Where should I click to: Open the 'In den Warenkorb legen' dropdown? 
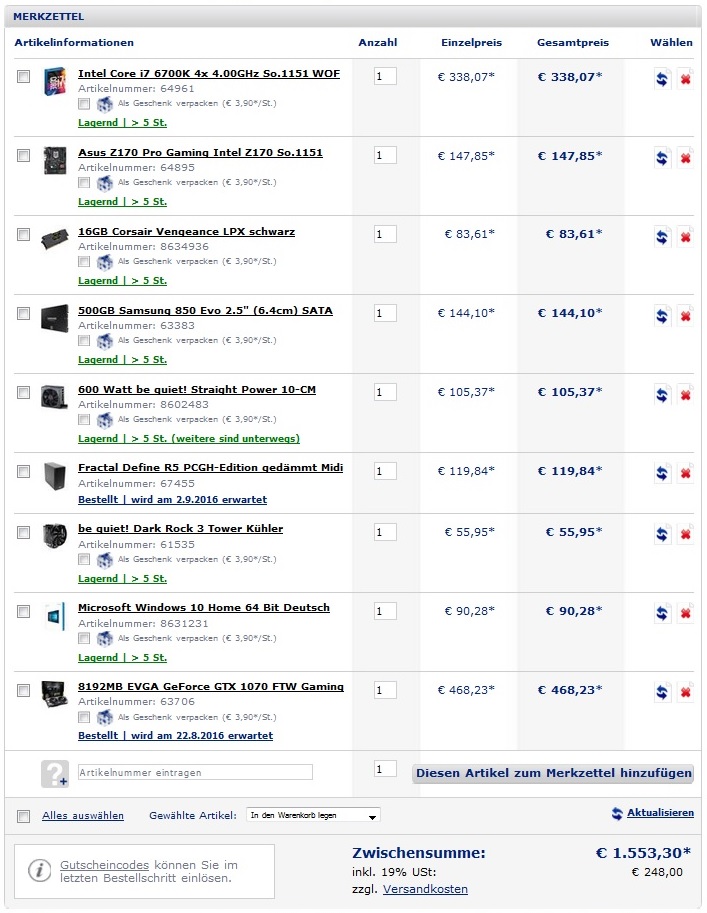tap(313, 816)
